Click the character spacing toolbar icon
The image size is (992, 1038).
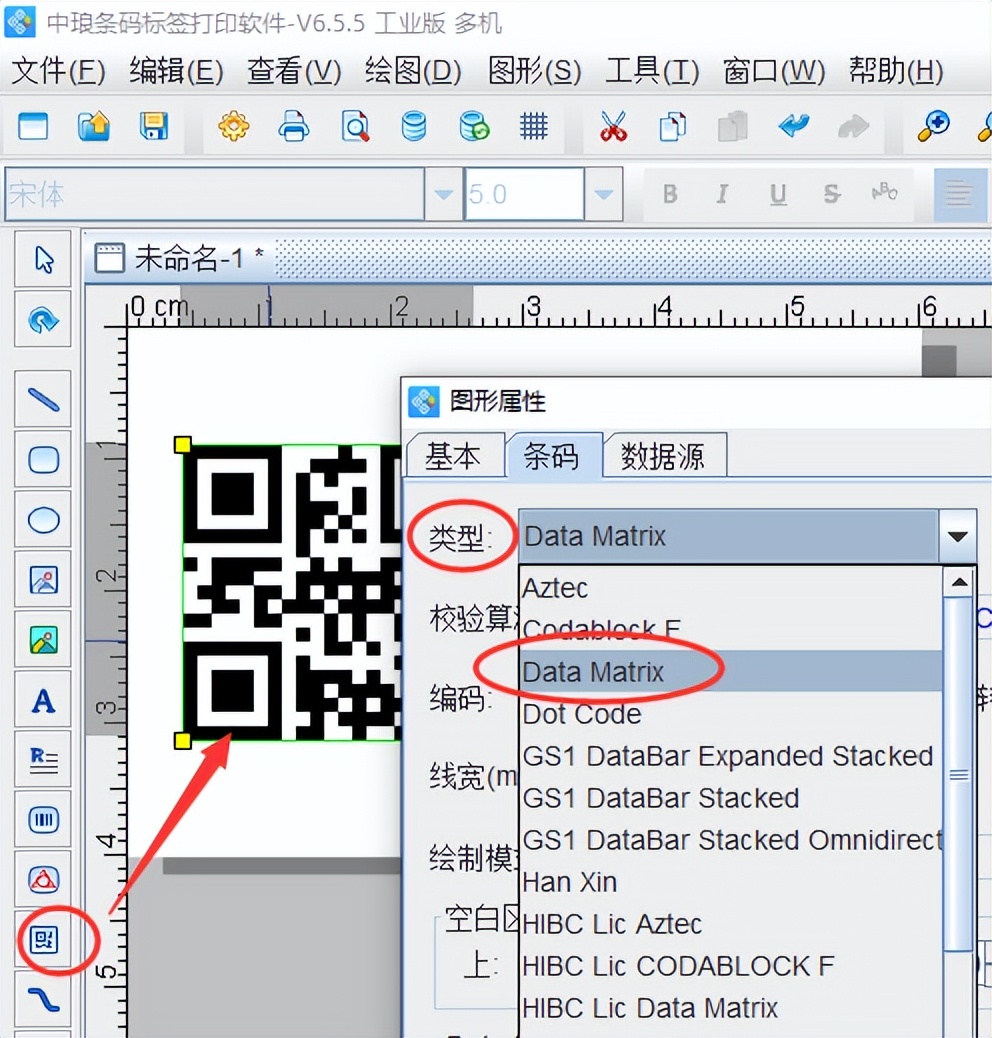pyautogui.click(x=884, y=193)
